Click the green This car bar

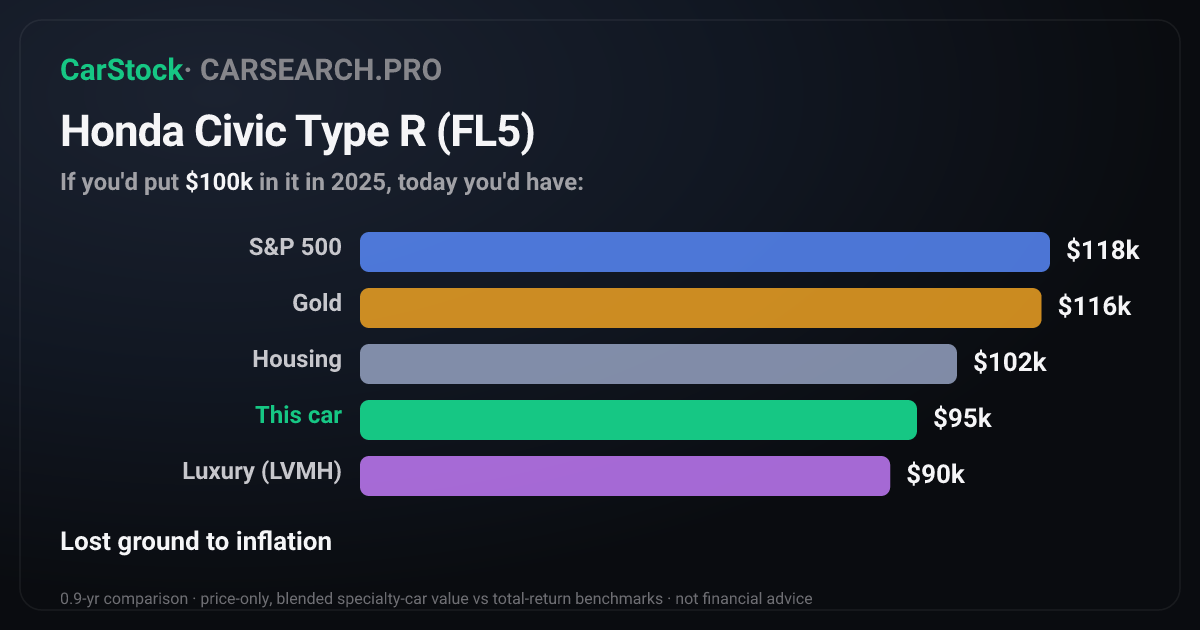click(638, 420)
